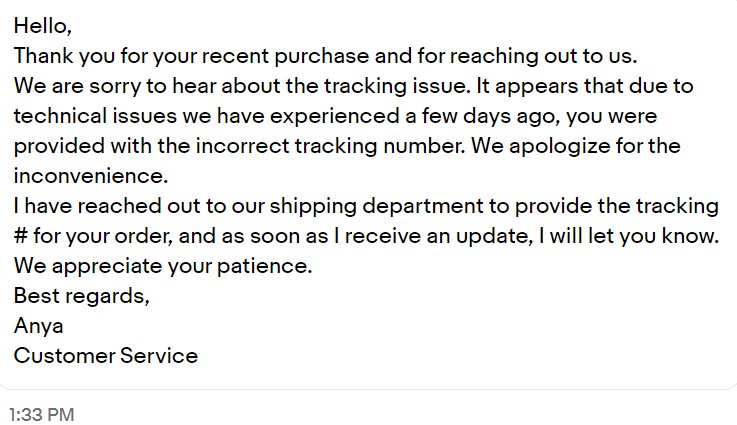Click the "#" symbol before "for your order"
This screenshot has height=425, width=737.
(x=21, y=236)
